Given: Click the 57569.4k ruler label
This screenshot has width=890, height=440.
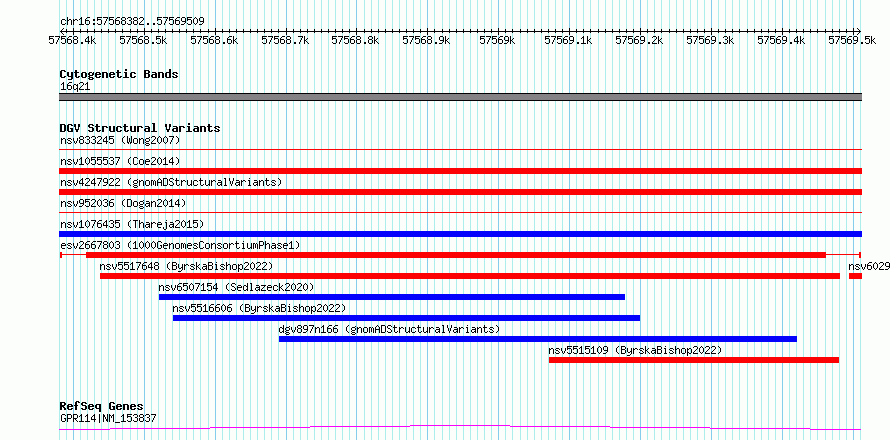Looking at the screenshot, I should click(780, 40).
